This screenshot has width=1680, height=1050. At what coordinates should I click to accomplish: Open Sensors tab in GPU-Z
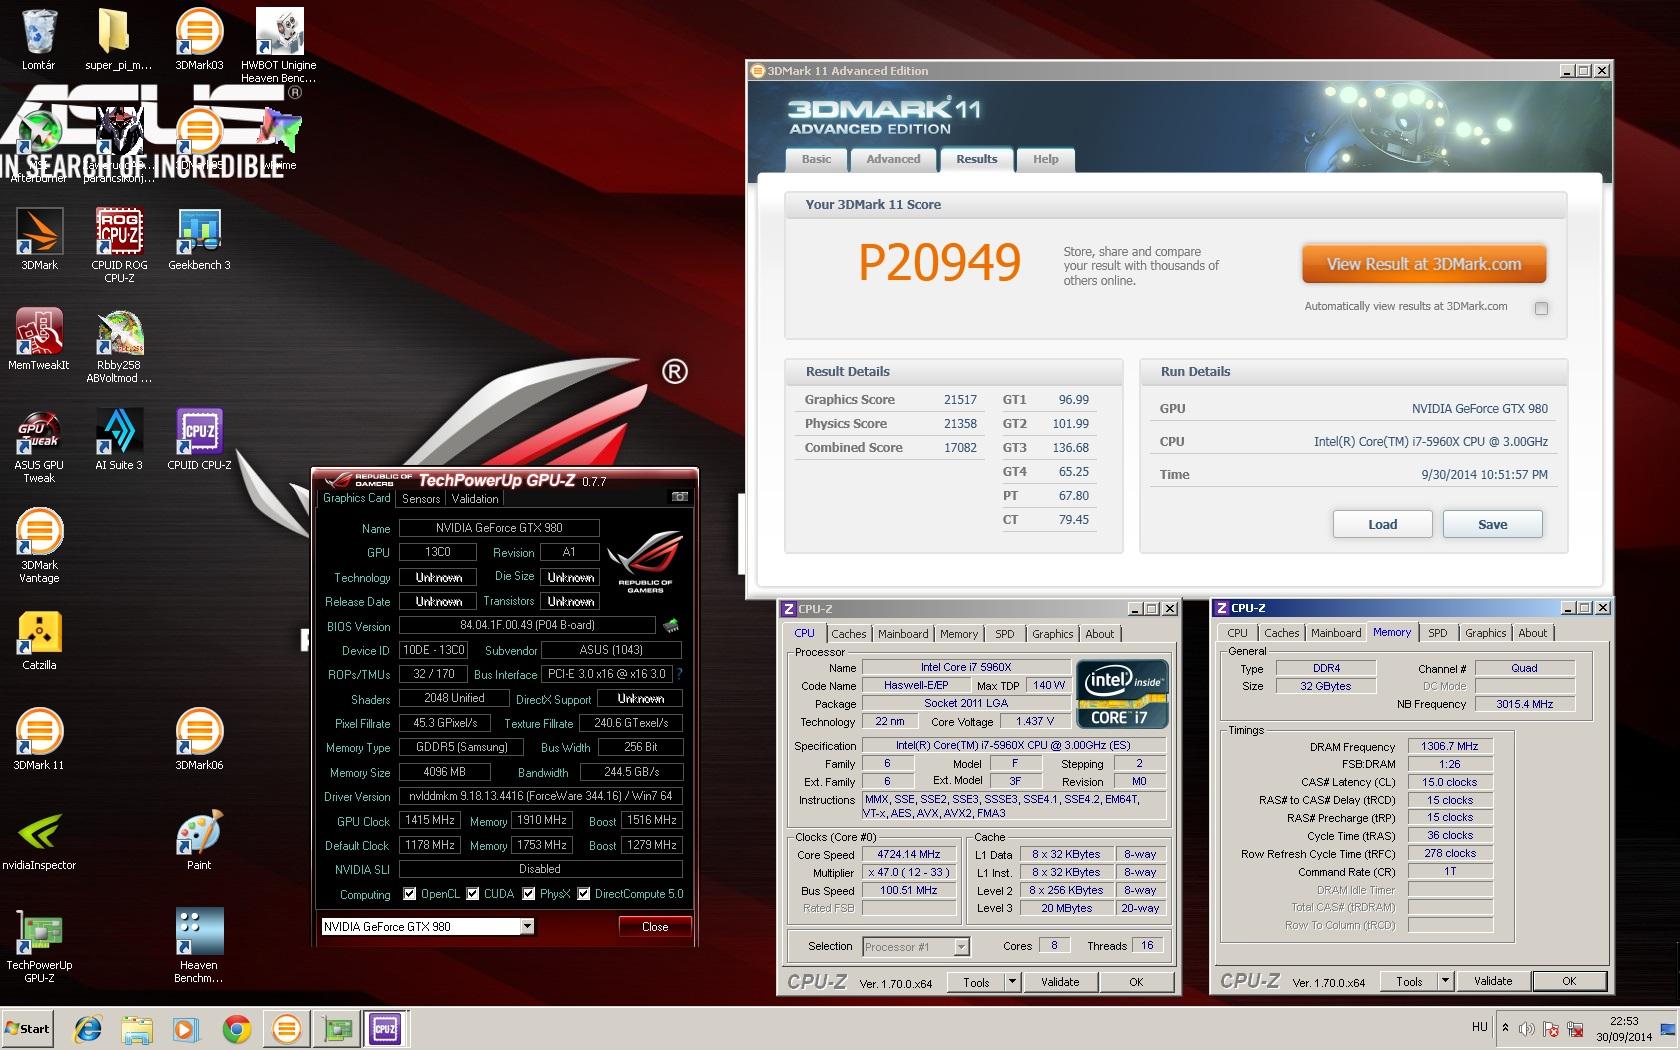[421, 499]
